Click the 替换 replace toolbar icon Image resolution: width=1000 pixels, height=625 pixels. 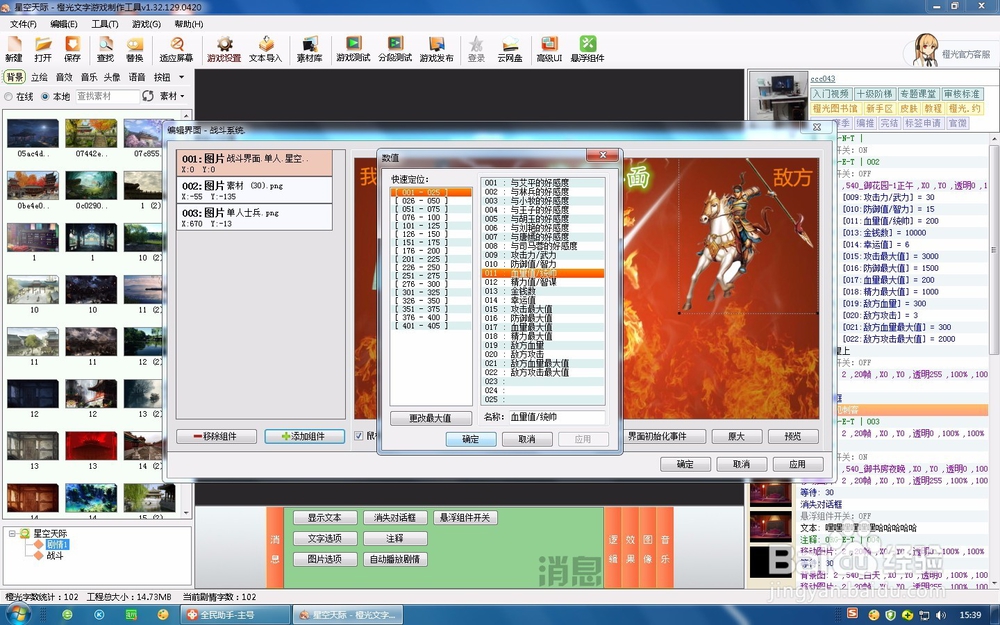tap(135, 49)
